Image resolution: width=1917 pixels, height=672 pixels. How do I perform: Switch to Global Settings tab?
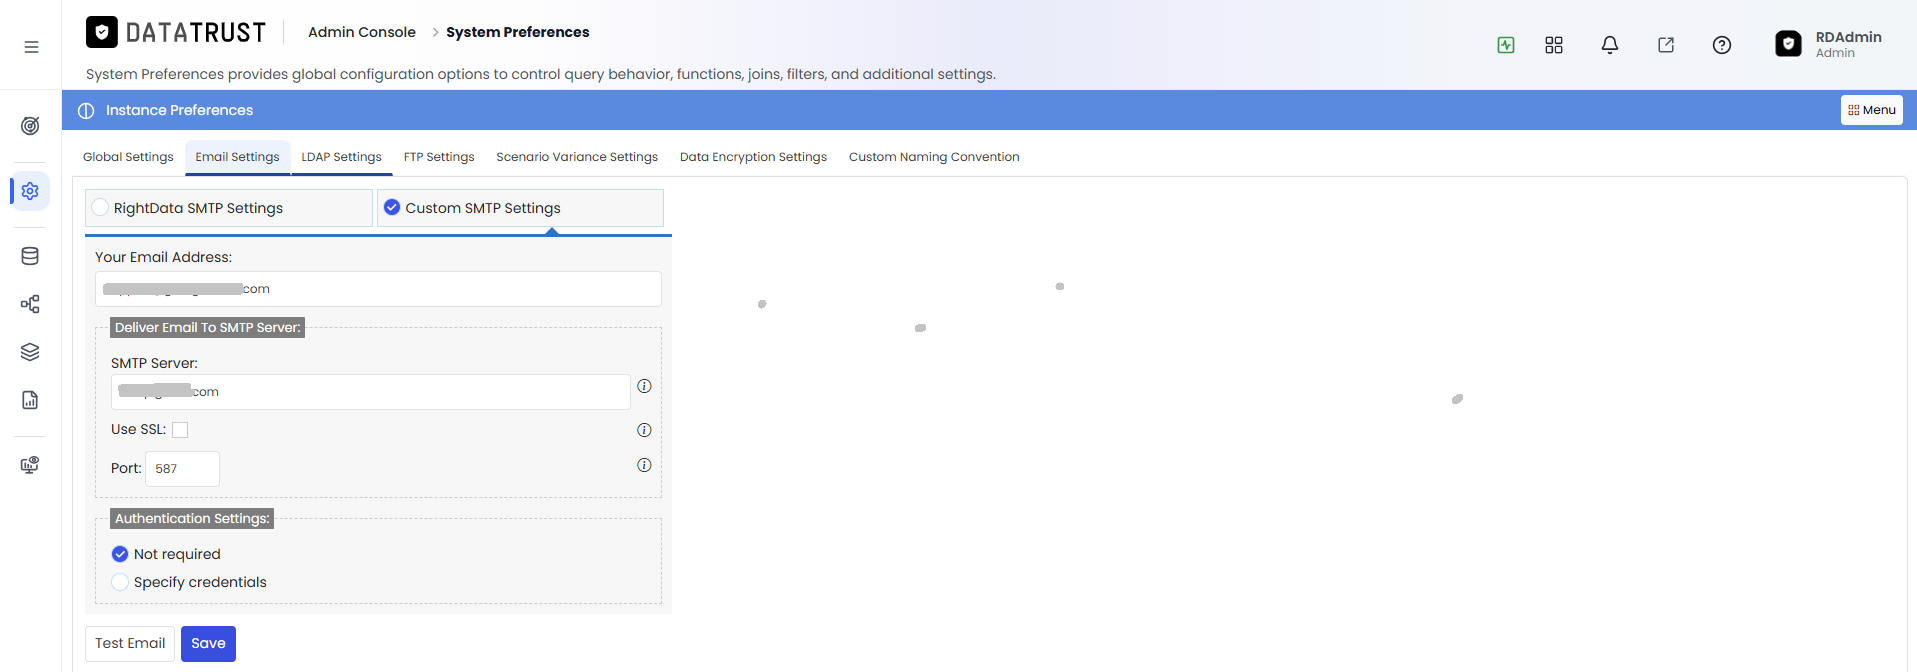pyautogui.click(x=128, y=157)
